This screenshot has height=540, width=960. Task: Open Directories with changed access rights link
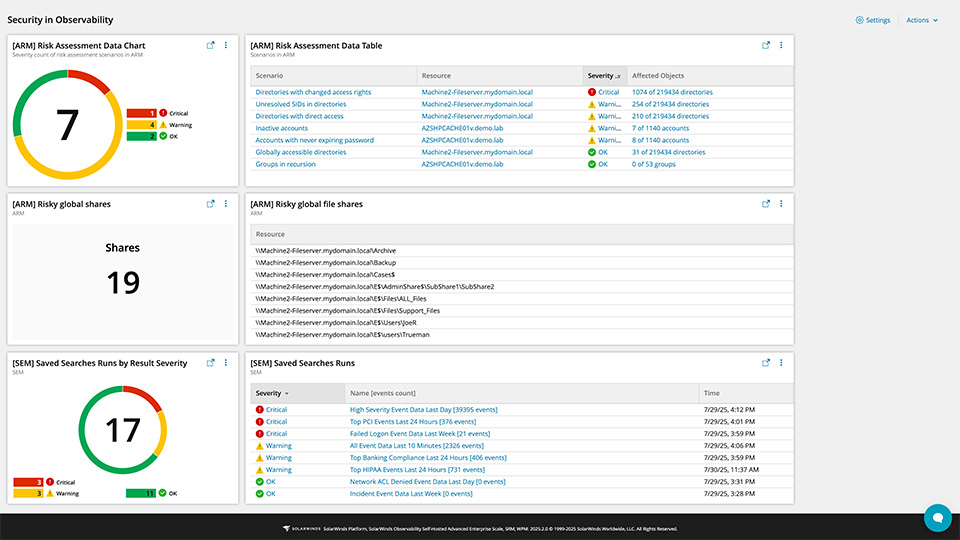pos(313,92)
